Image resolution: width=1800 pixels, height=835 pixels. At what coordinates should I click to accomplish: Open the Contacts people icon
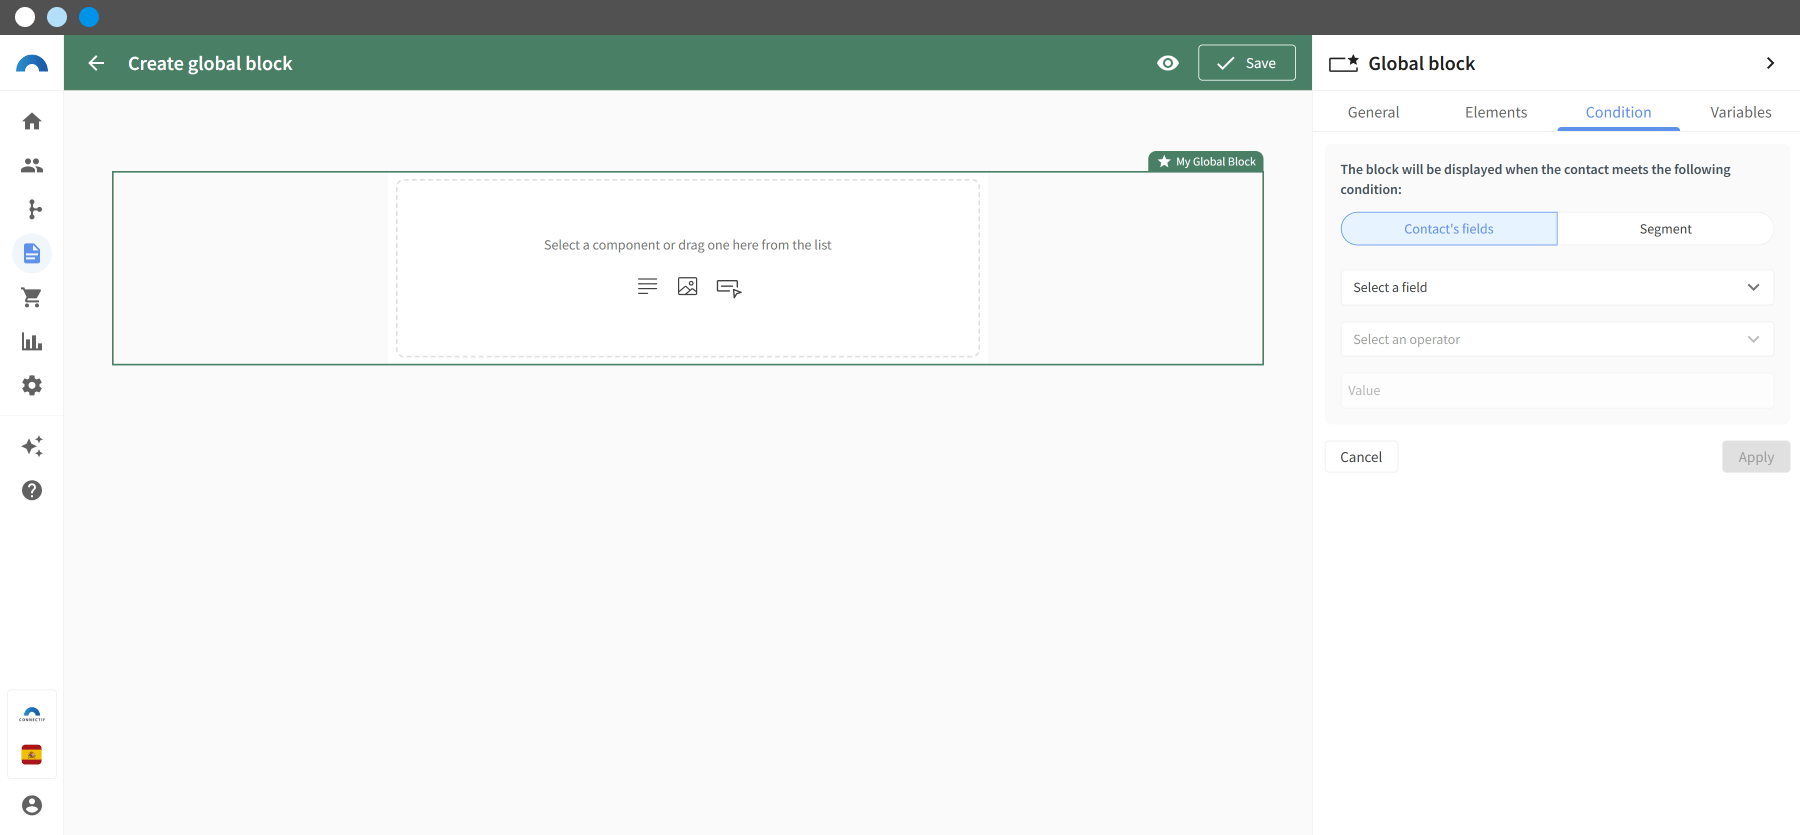[32, 165]
